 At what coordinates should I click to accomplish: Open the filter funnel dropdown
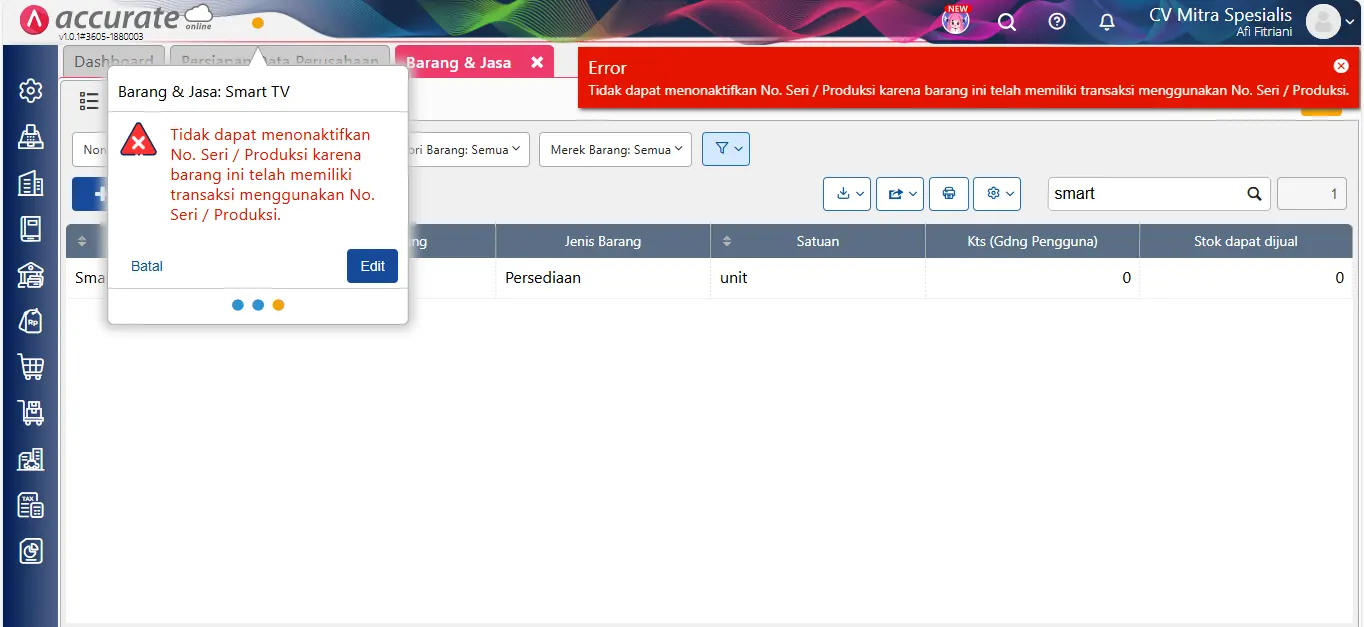pos(726,148)
